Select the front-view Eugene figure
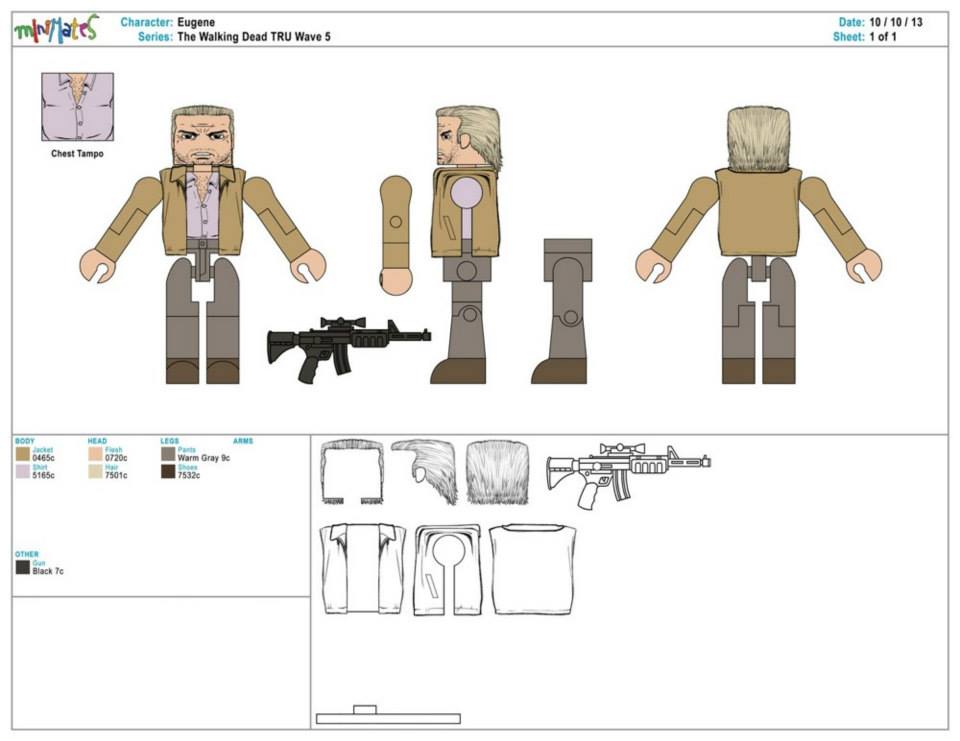Viewport: 960px width, 741px height. click(203, 245)
